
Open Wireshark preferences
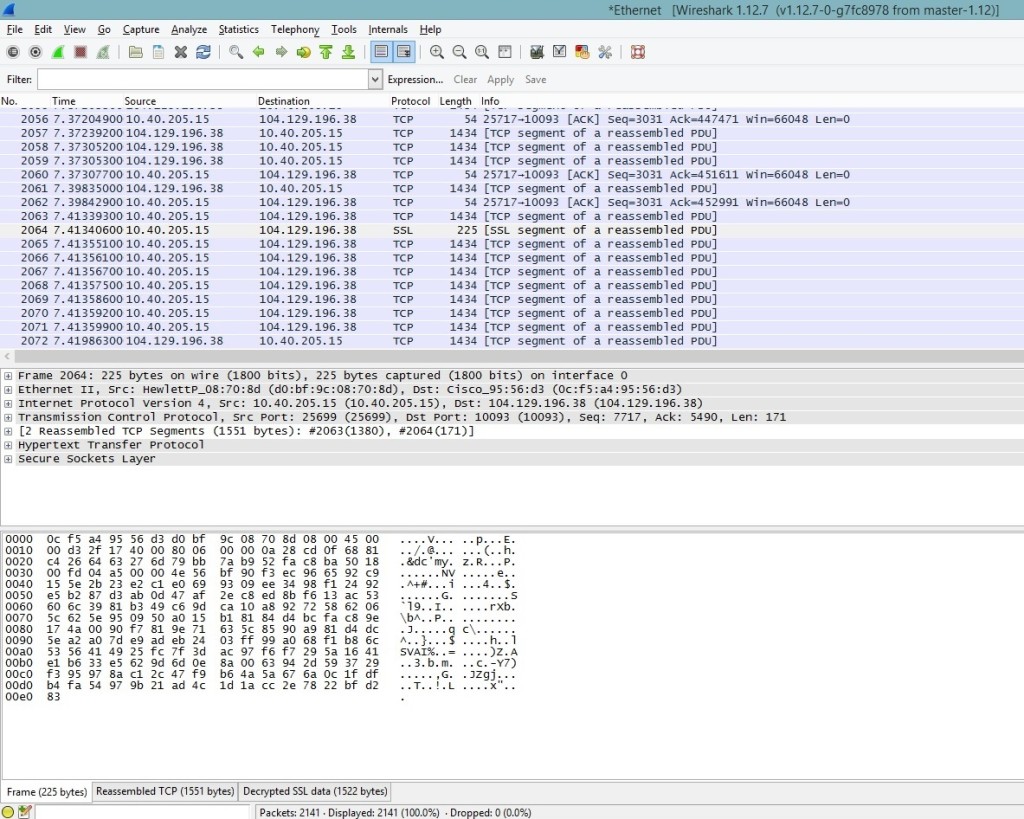tap(603, 52)
